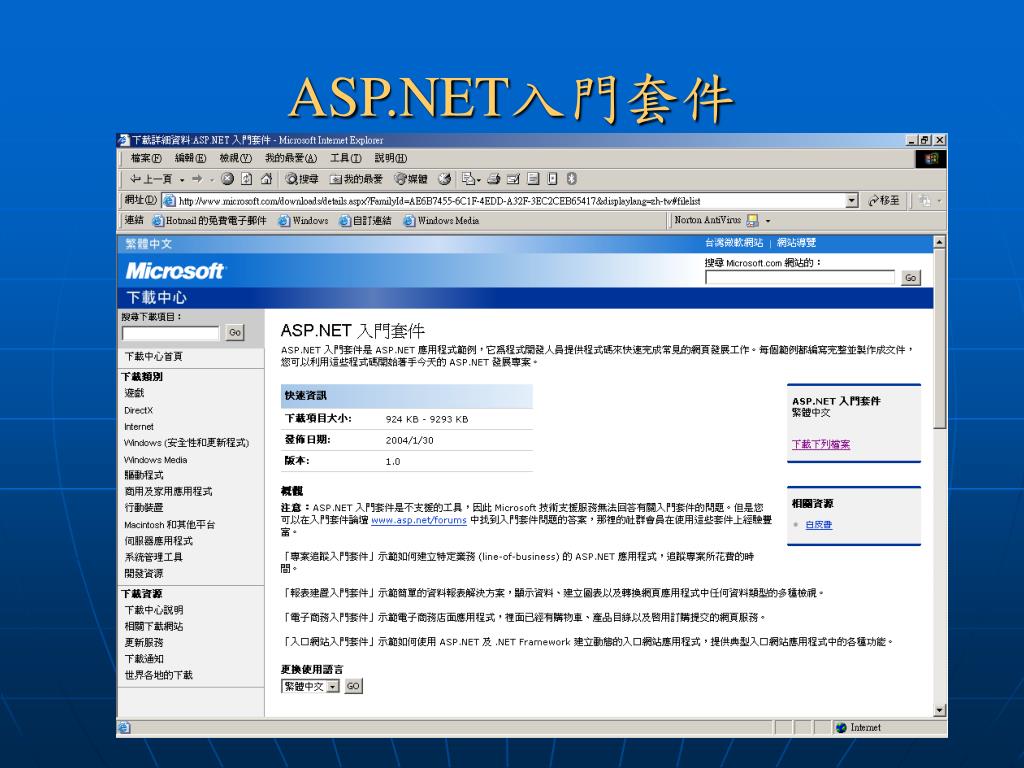This screenshot has width=1024, height=768.
Task: Click the 下載下列檔案 download files link
Action: pos(821,444)
